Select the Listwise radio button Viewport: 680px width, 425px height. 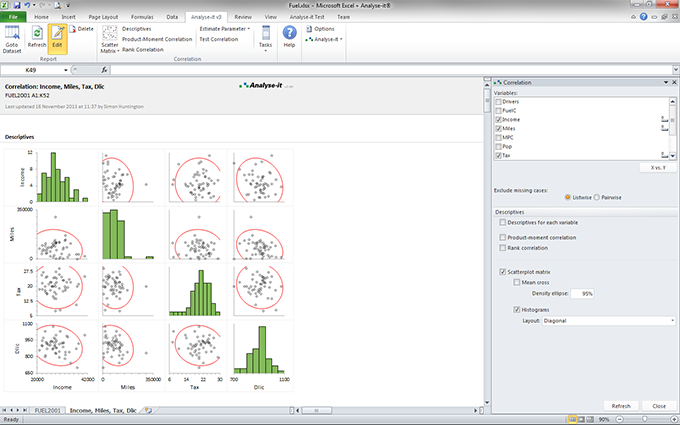click(568, 197)
